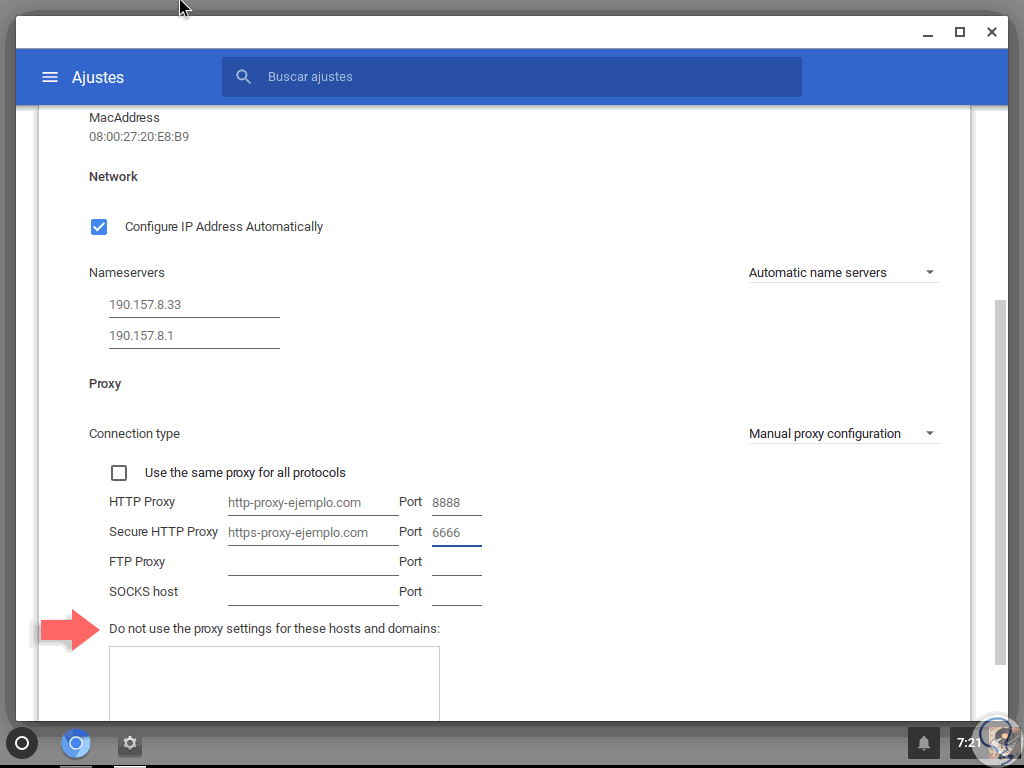Click the search magnifier icon
1024x768 pixels.
(244, 77)
